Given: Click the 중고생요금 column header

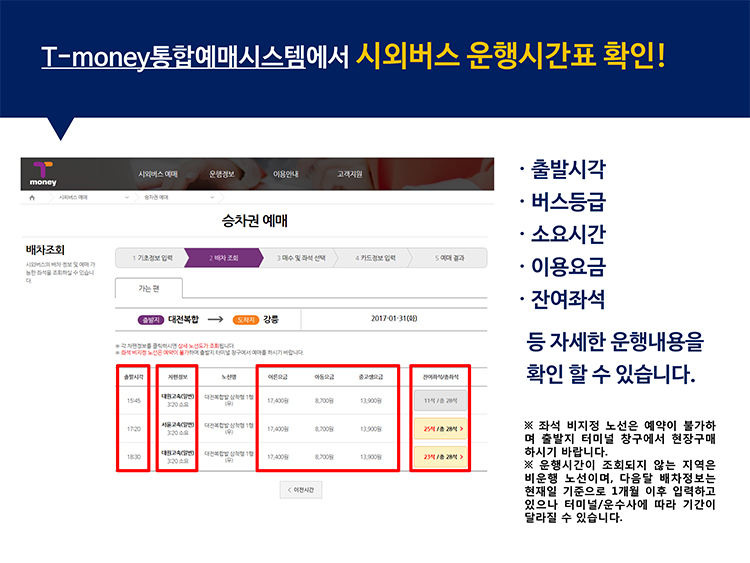Looking at the screenshot, I should pyautogui.click(x=371, y=377).
